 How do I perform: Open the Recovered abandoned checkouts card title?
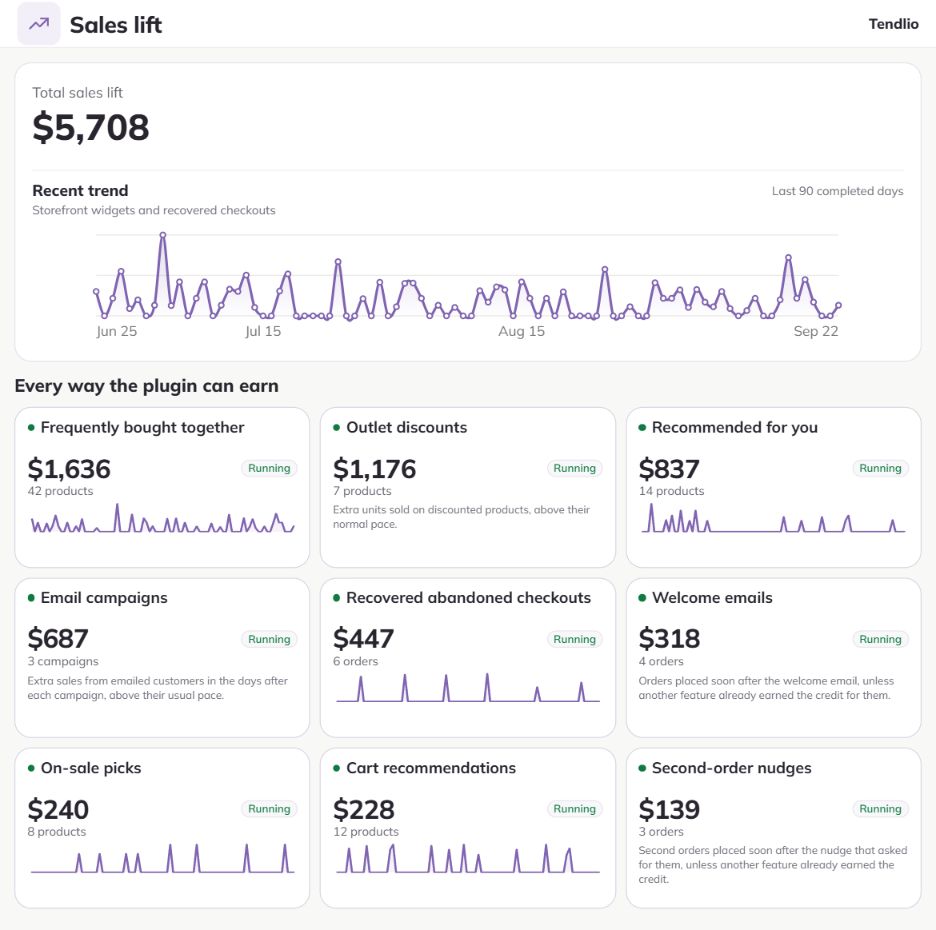click(x=469, y=598)
